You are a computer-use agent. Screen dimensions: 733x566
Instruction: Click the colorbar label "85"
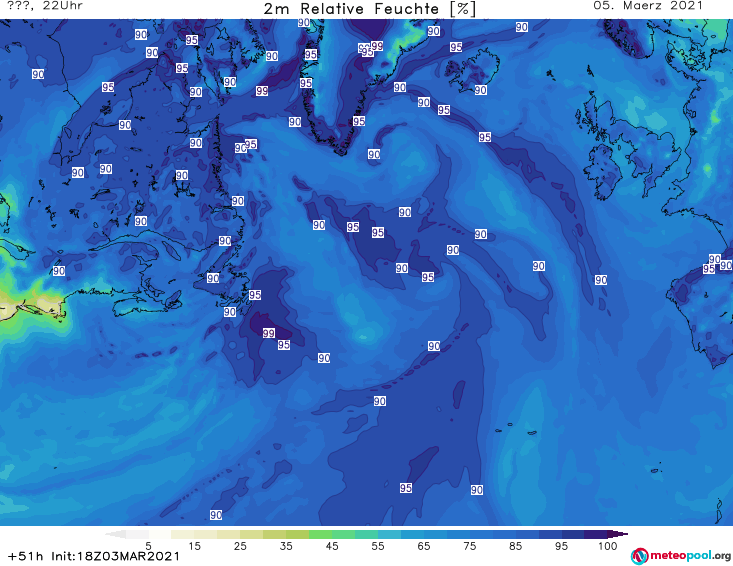point(516,546)
